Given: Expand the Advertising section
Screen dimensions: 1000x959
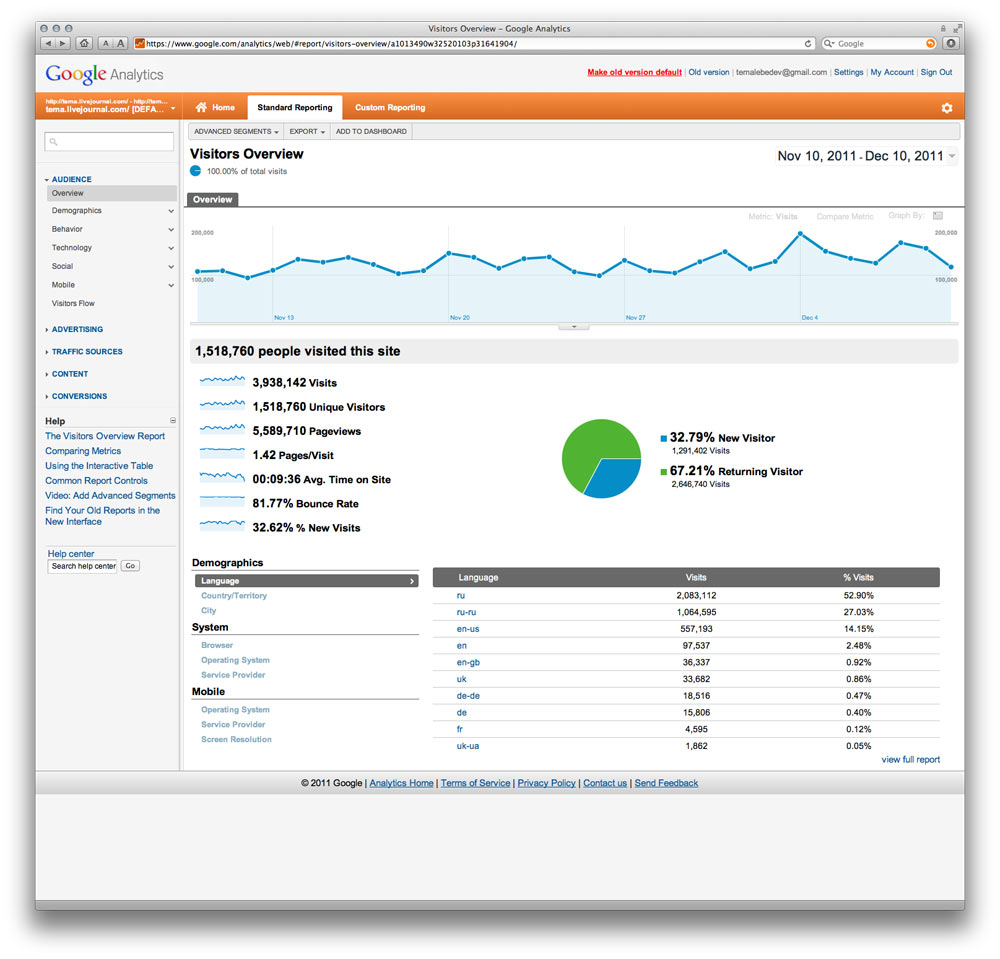Looking at the screenshot, I should (74, 329).
